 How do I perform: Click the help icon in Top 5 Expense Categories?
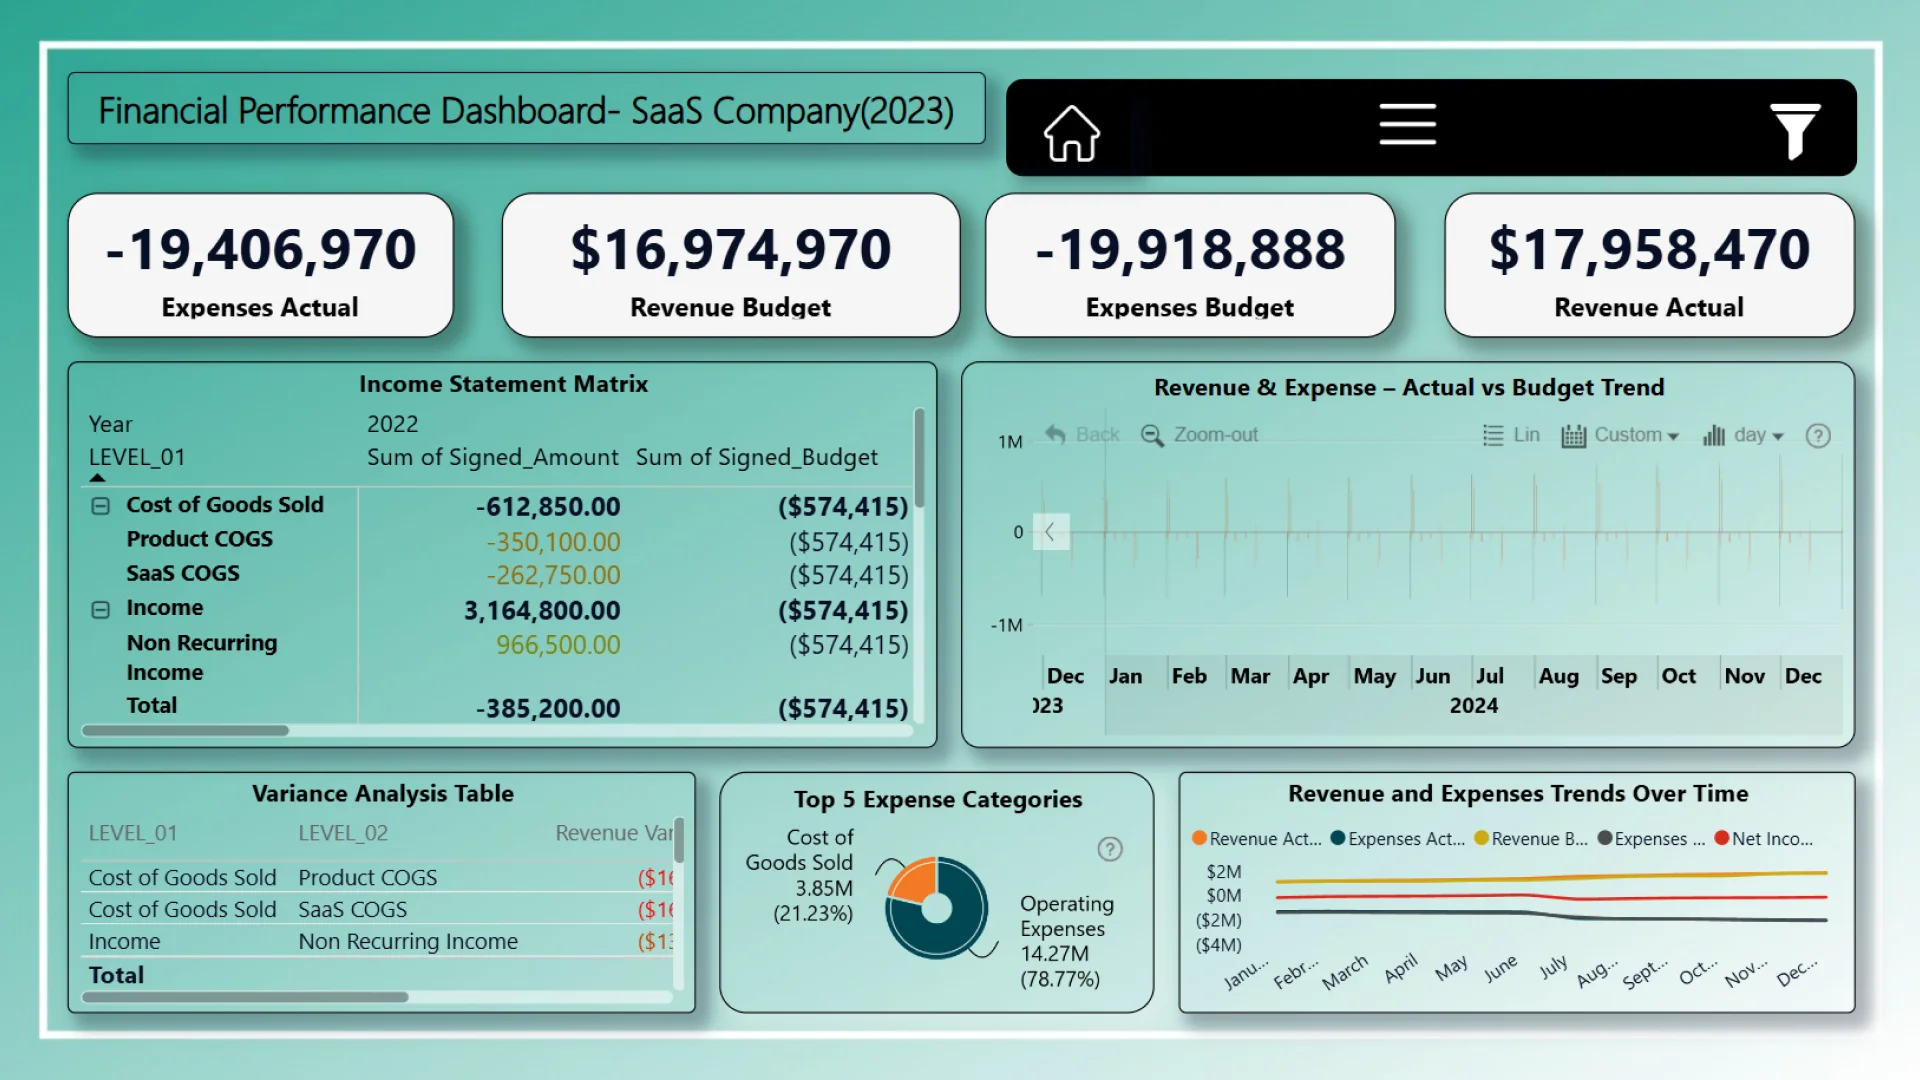(x=1109, y=849)
